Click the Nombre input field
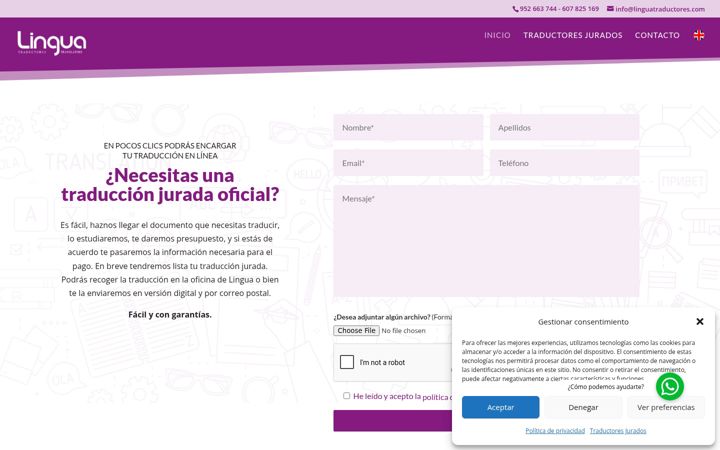The image size is (720, 450). (x=408, y=128)
